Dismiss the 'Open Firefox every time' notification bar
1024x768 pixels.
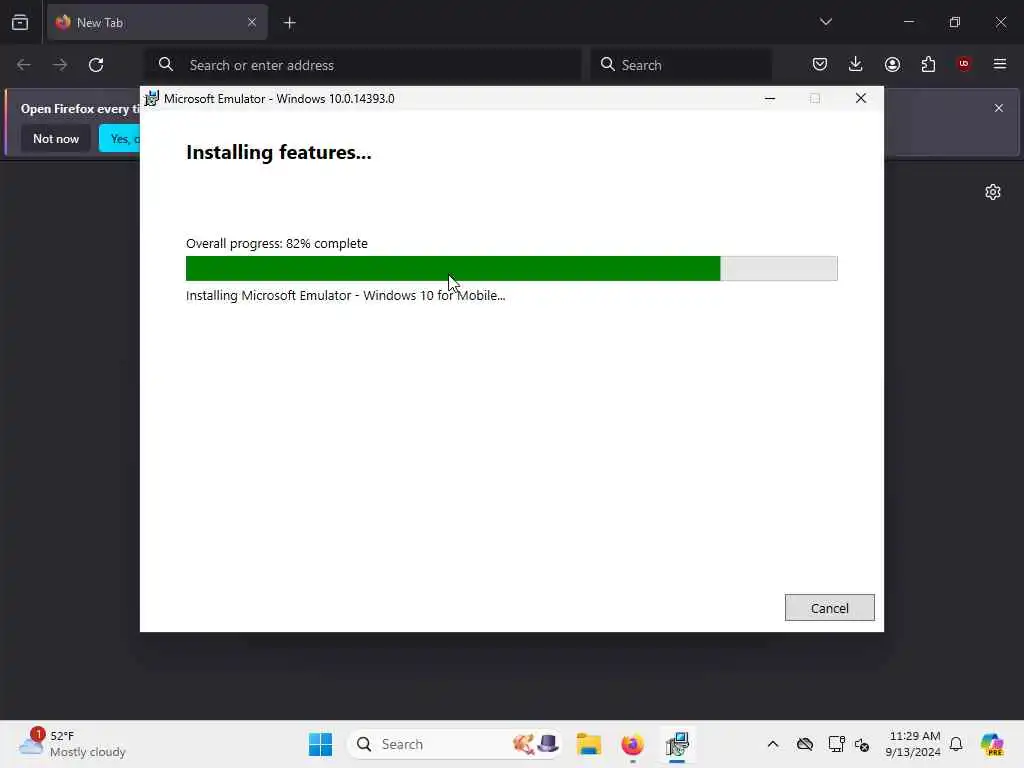pyautogui.click(x=999, y=108)
